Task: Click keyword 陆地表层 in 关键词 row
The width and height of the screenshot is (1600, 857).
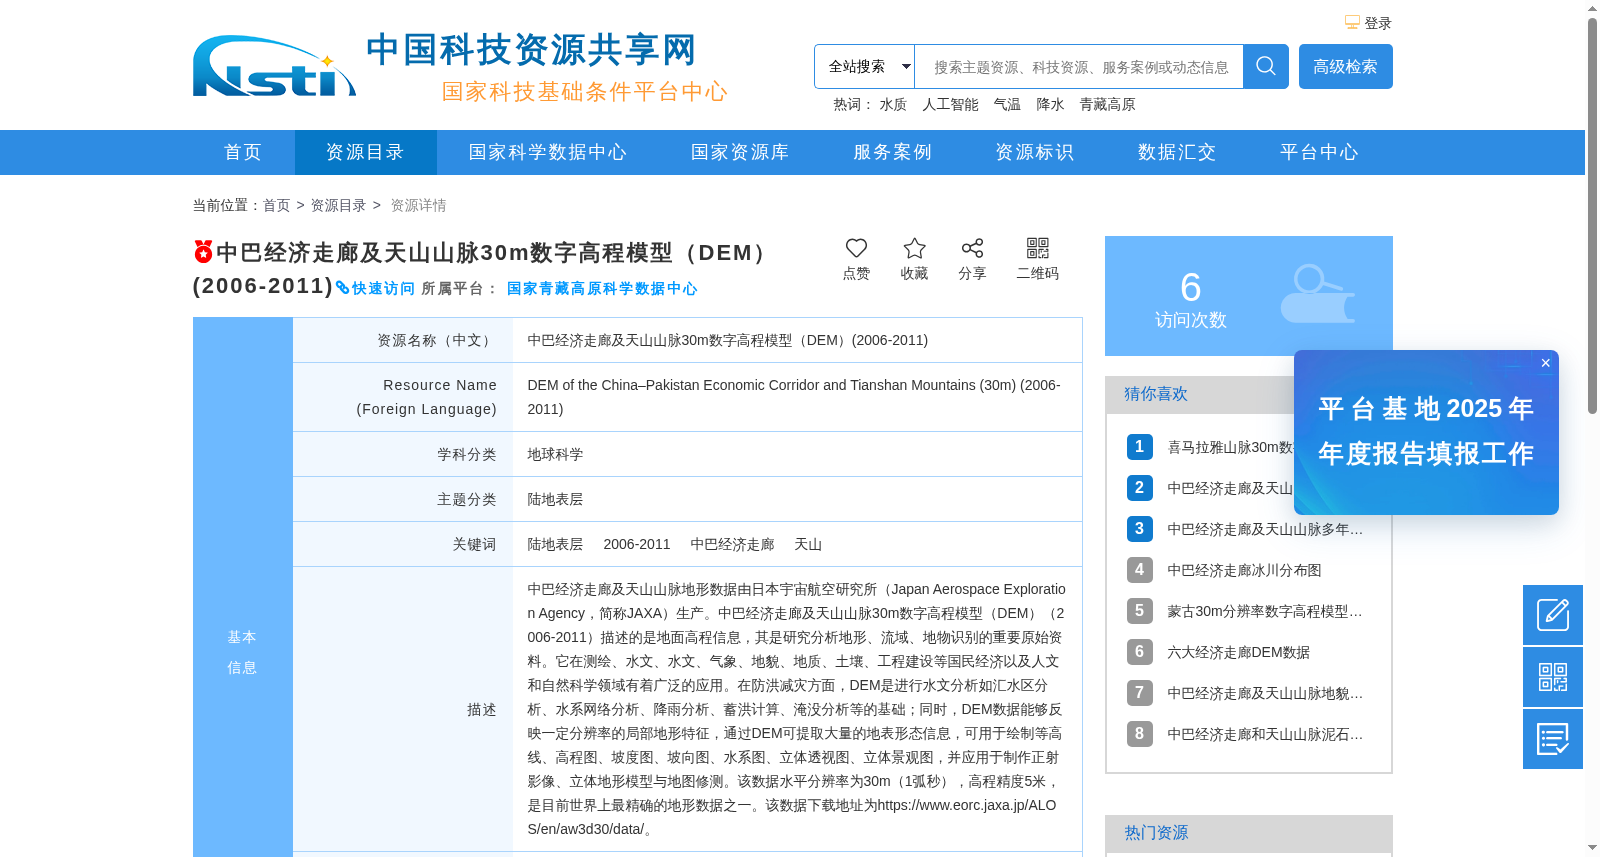Action: point(555,544)
